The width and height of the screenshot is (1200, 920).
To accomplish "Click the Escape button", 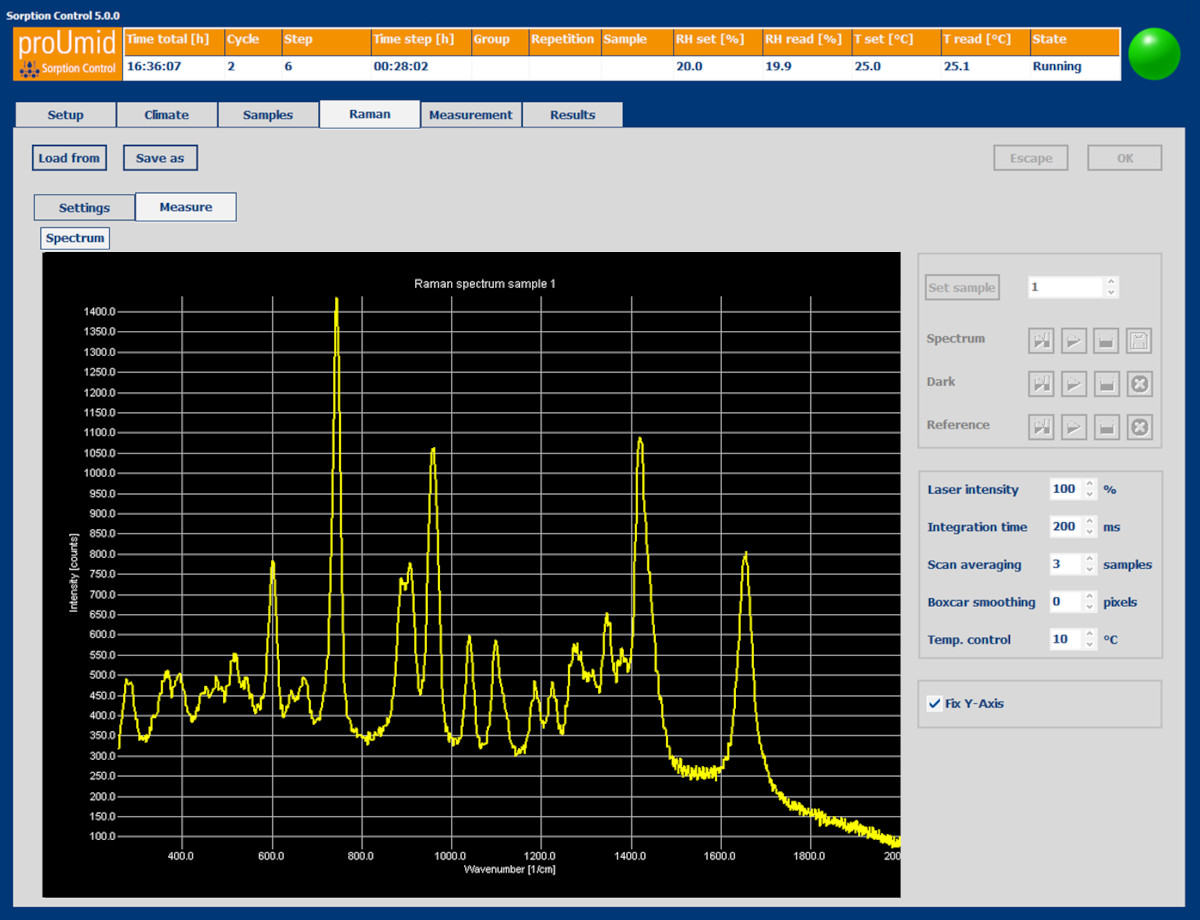I will (1031, 158).
